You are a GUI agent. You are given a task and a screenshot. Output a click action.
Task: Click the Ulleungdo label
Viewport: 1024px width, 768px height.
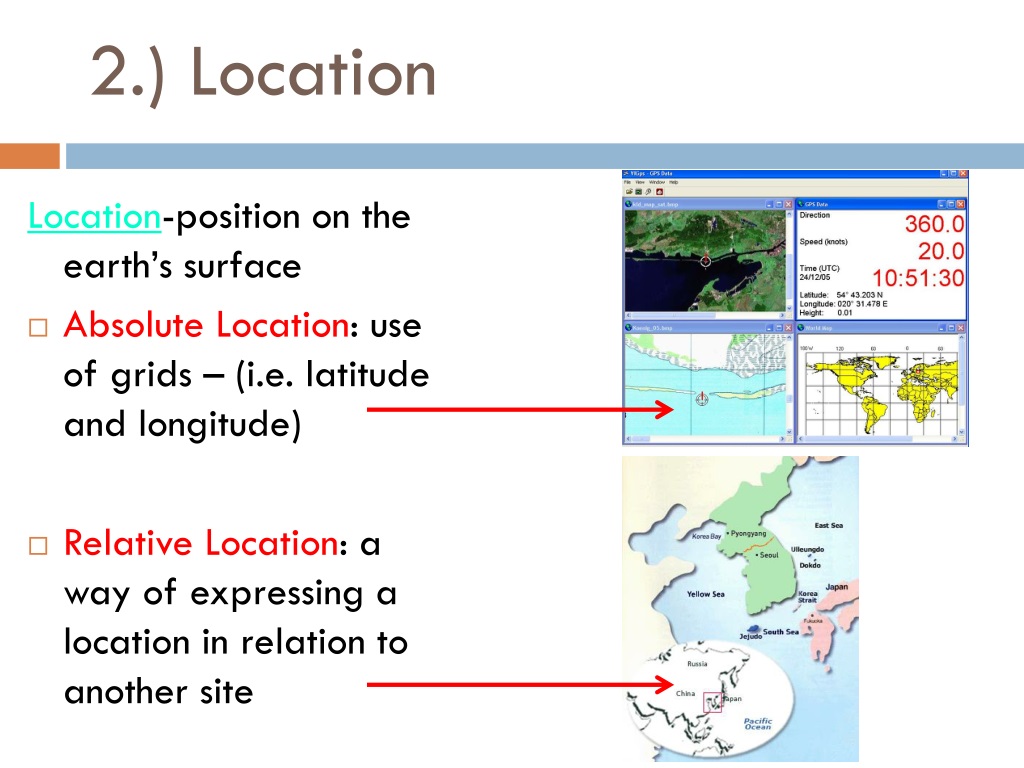[x=808, y=550]
